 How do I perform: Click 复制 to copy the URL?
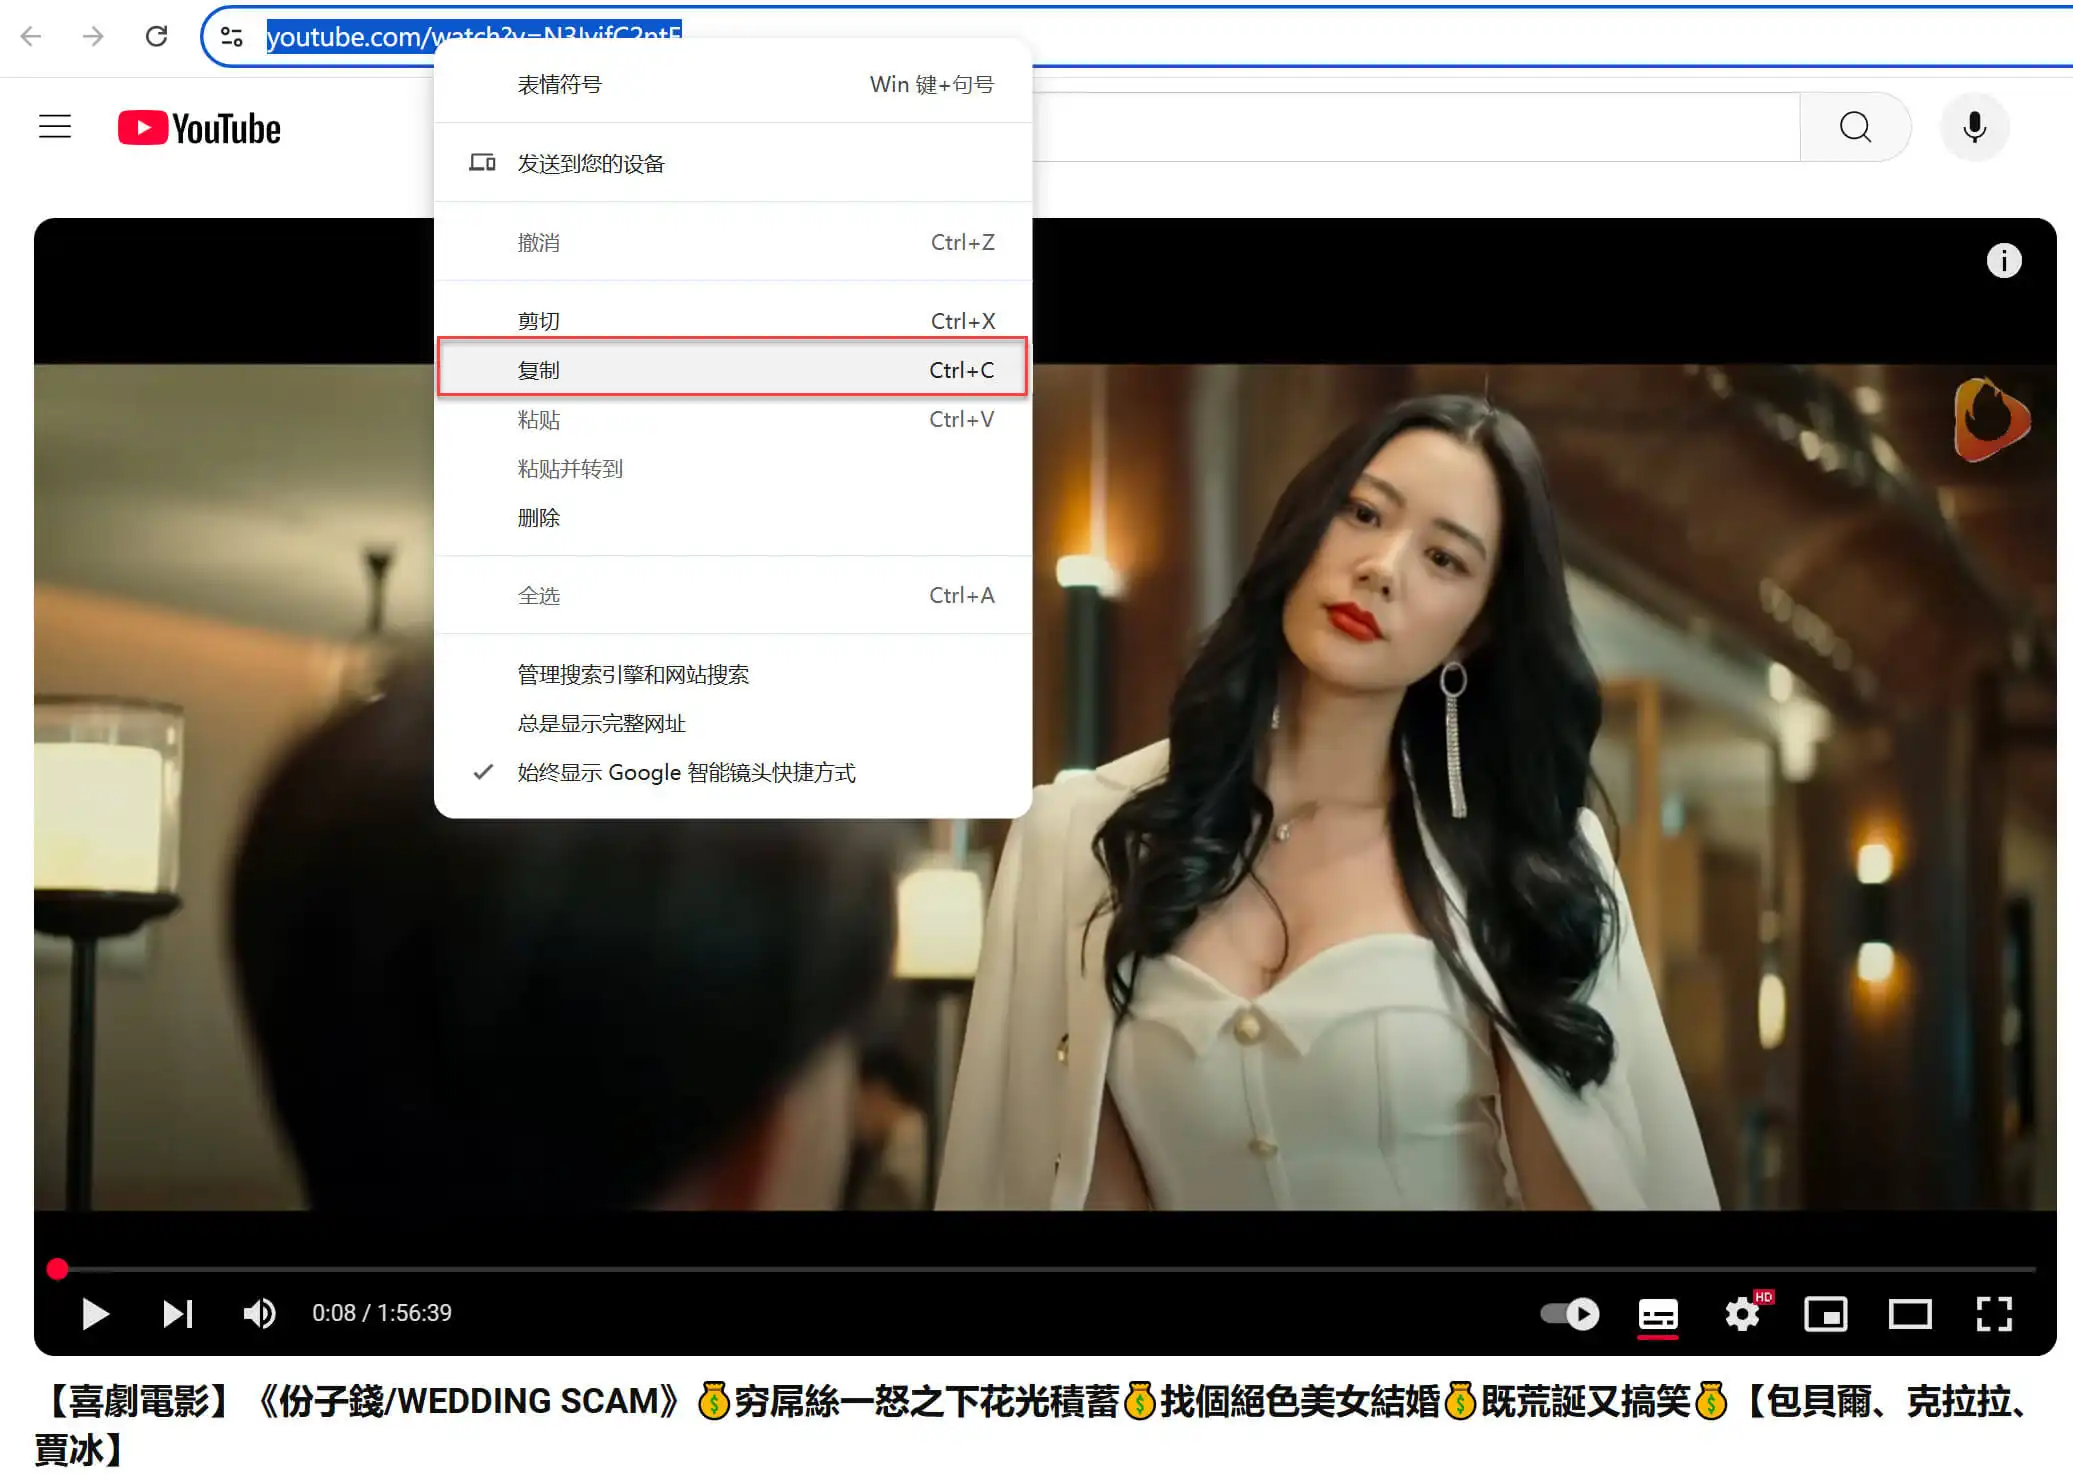[733, 369]
